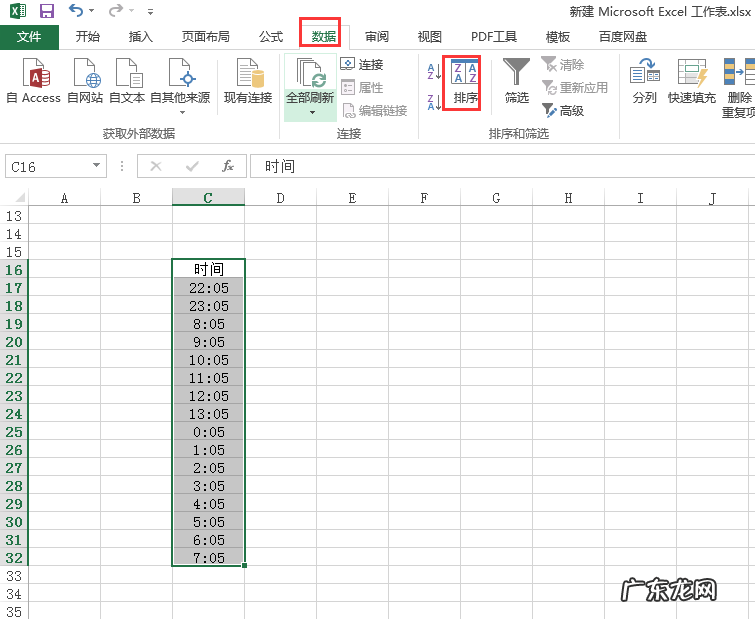Viewport: 755px width, 619px height.
Task: Click the cell showing 4:05
Action: coord(208,503)
